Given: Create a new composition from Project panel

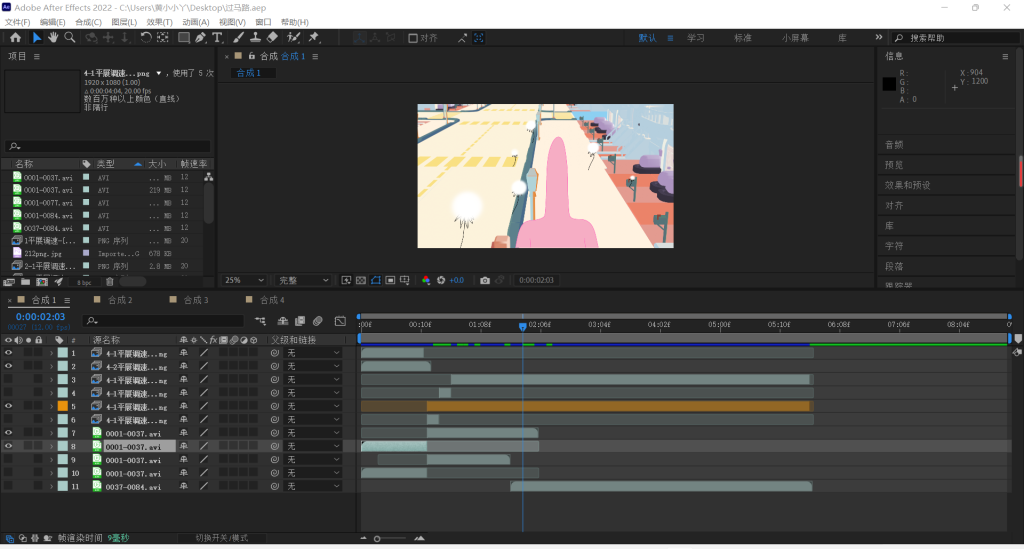Looking at the screenshot, I should point(42,282).
